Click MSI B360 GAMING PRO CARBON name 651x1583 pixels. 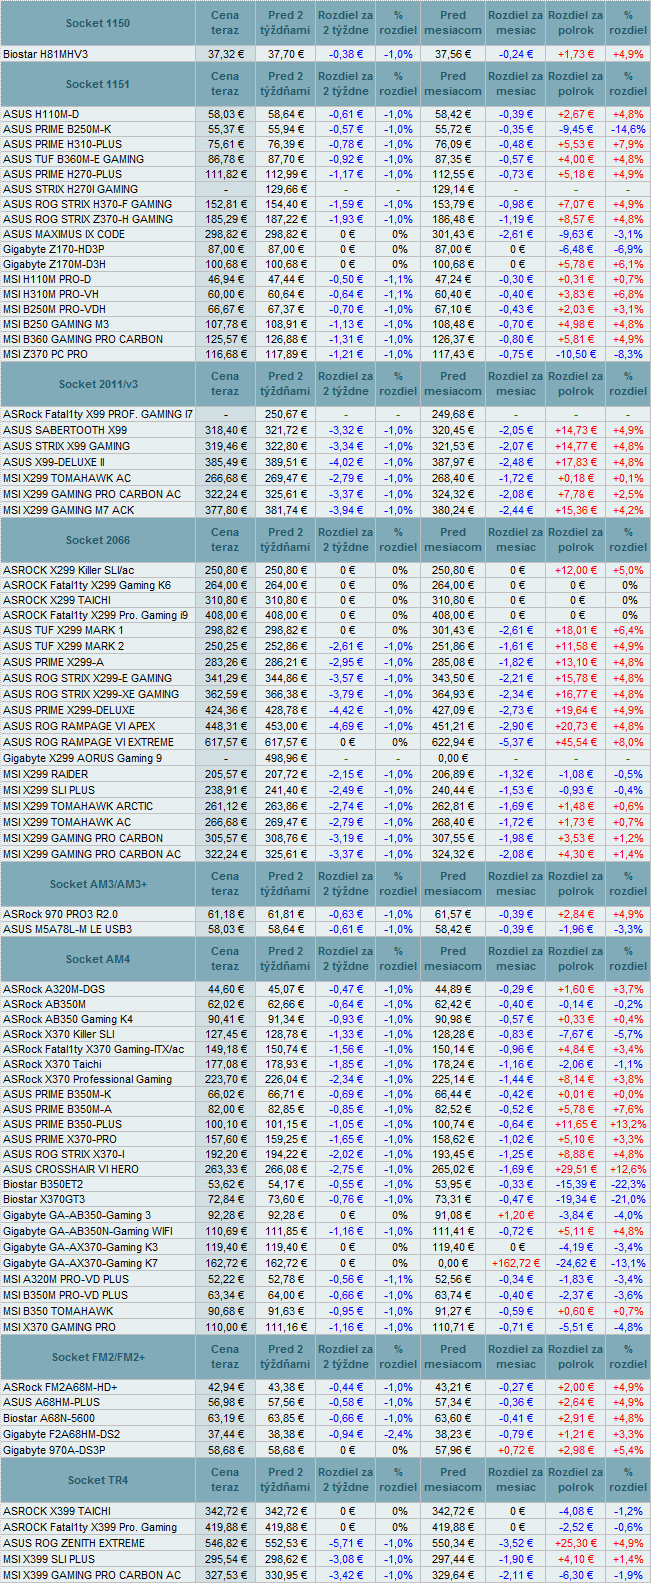(x=83, y=339)
